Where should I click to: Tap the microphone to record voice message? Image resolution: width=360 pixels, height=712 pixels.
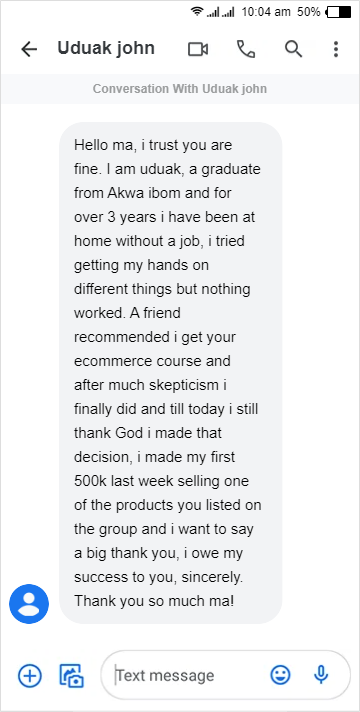click(321, 675)
